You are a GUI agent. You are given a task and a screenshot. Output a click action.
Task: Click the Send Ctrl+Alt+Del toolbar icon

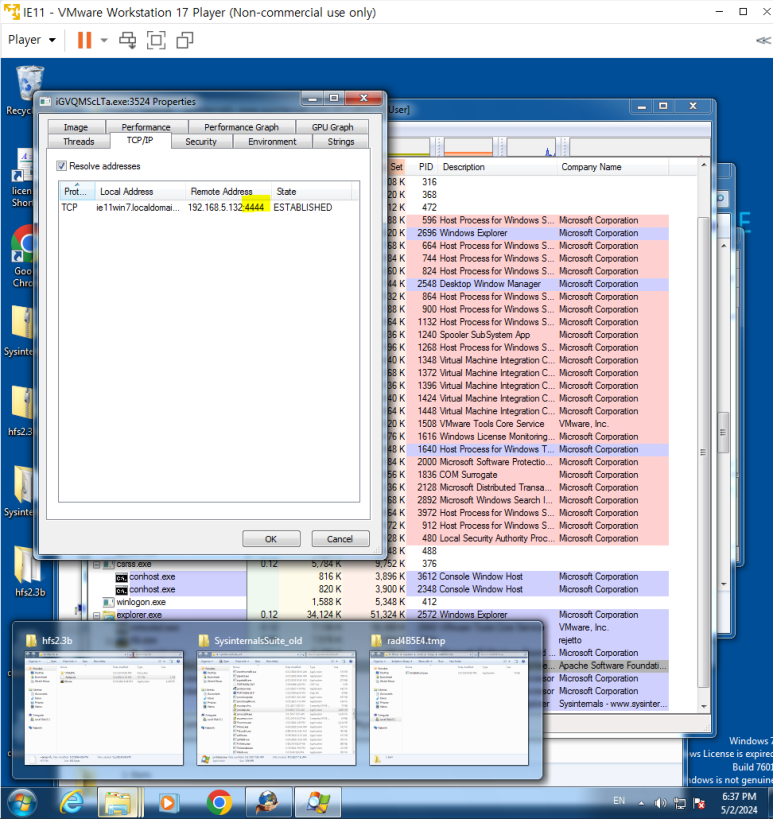click(127, 40)
